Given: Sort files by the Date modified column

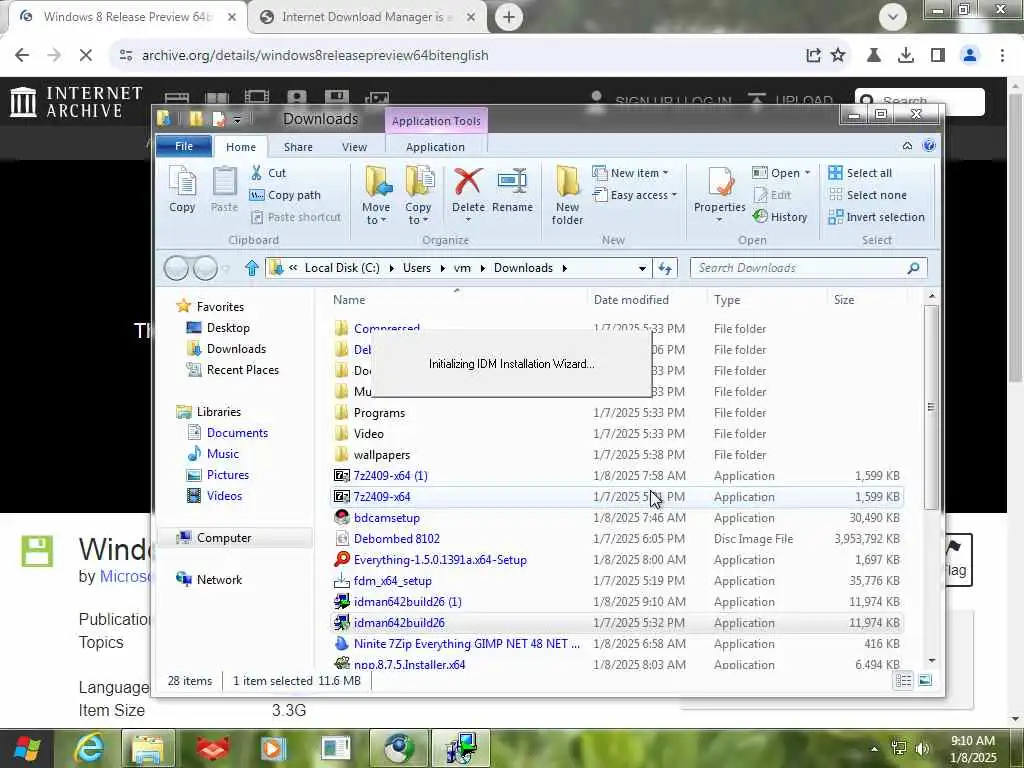Looking at the screenshot, I should point(631,300).
